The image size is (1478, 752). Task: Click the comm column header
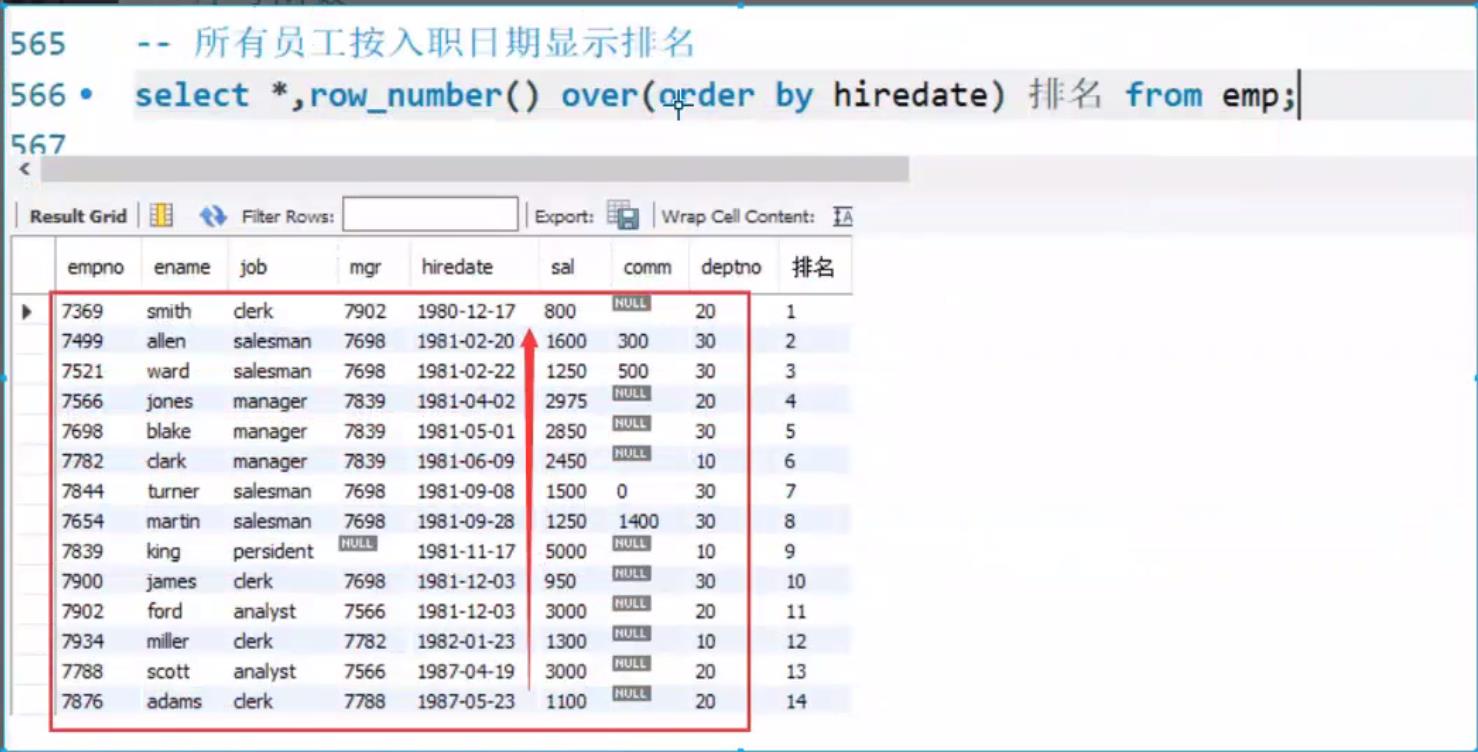tap(647, 267)
